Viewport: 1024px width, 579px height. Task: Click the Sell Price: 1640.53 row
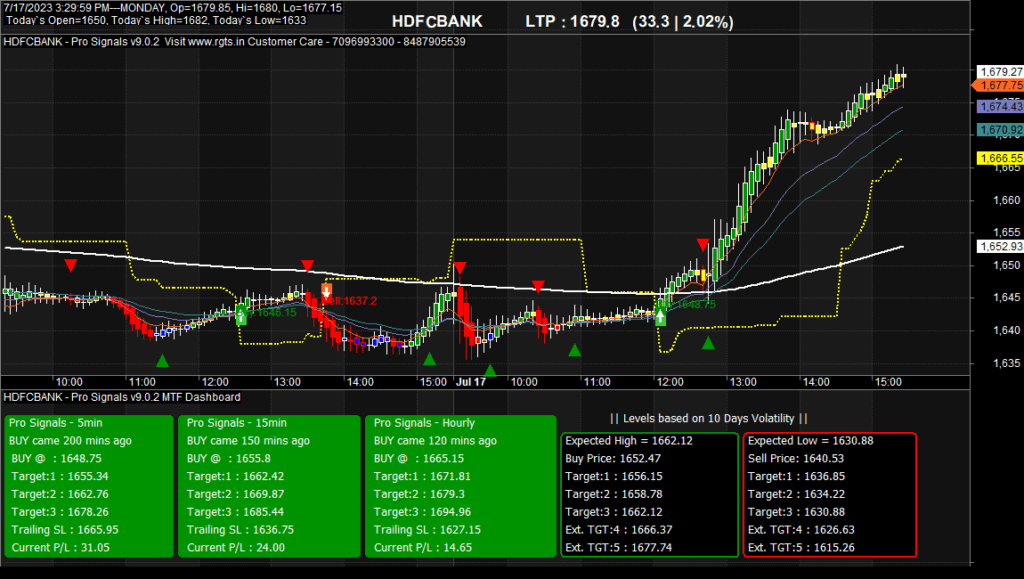click(x=795, y=458)
